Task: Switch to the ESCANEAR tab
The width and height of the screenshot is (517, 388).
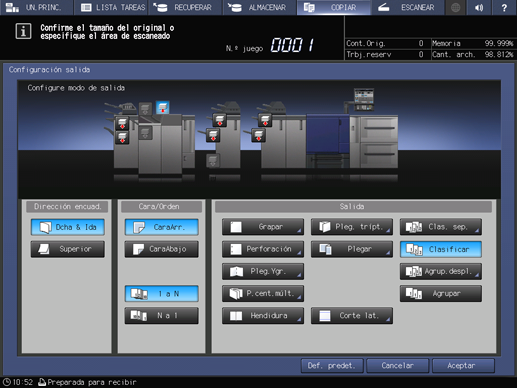Action: (408, 7)
